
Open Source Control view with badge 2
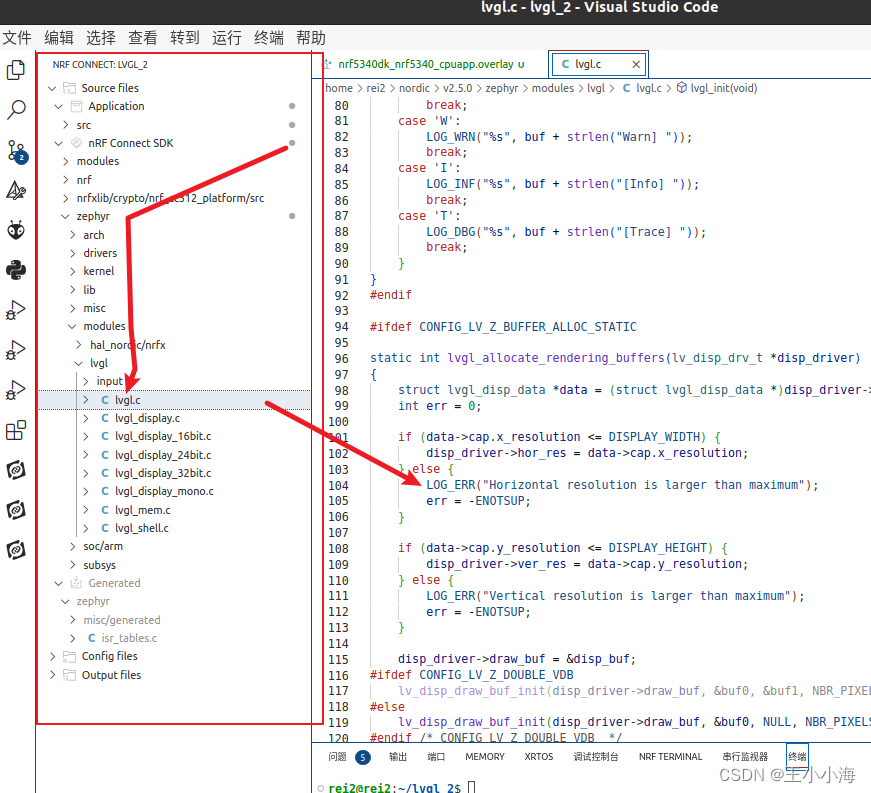point(16,150)
